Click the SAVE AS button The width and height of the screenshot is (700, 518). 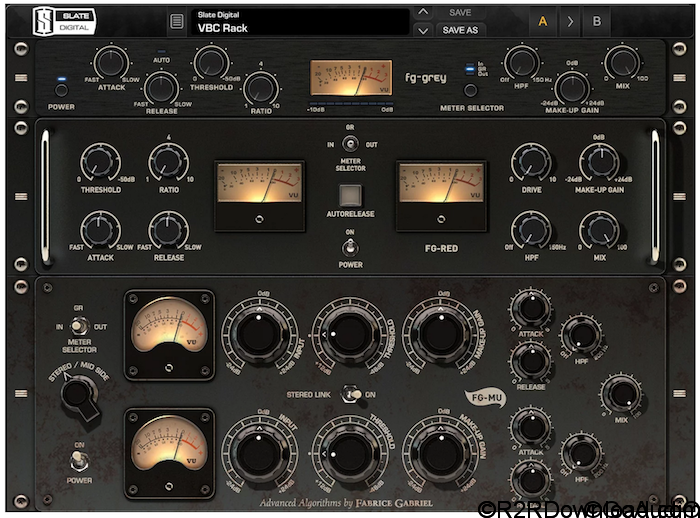[460, 30]
